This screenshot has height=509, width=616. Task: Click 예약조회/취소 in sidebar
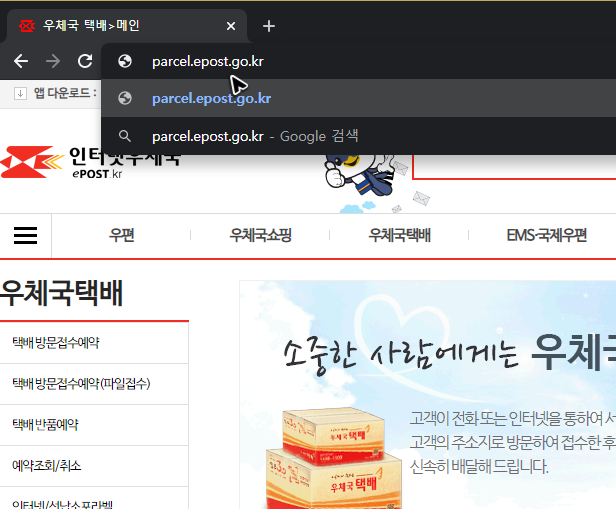[46, 466]
